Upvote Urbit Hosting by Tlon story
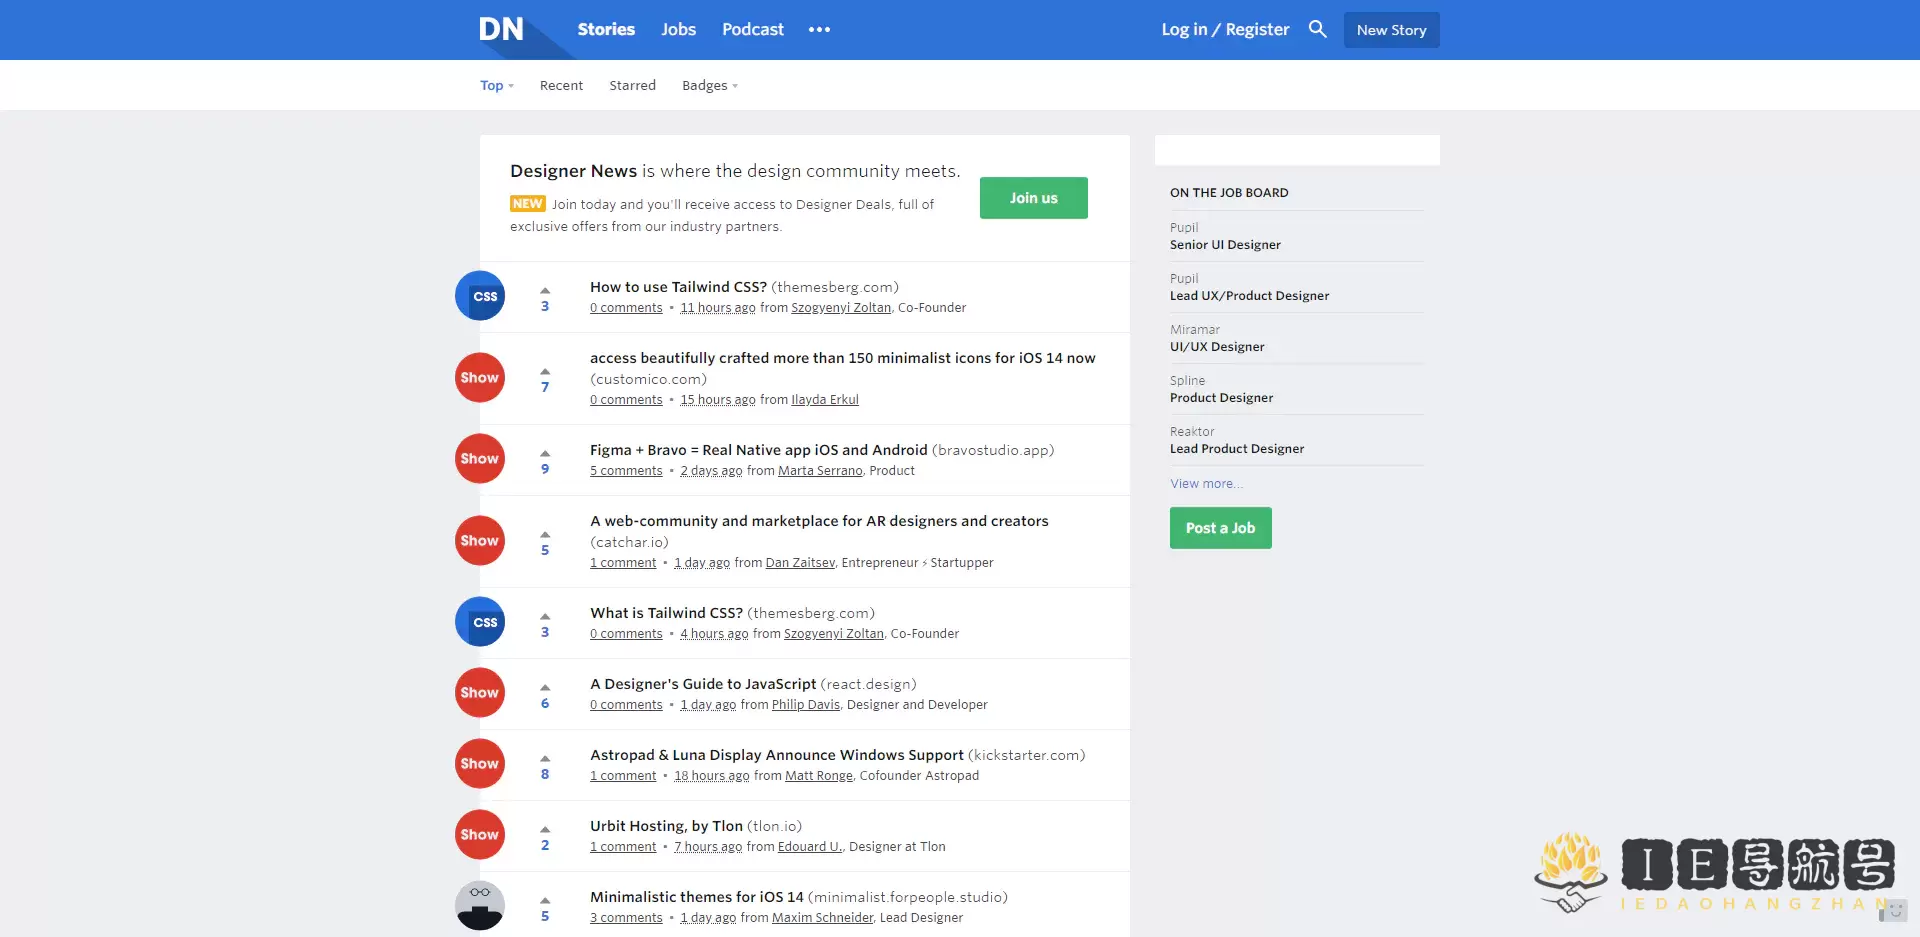 coord(545,829)
